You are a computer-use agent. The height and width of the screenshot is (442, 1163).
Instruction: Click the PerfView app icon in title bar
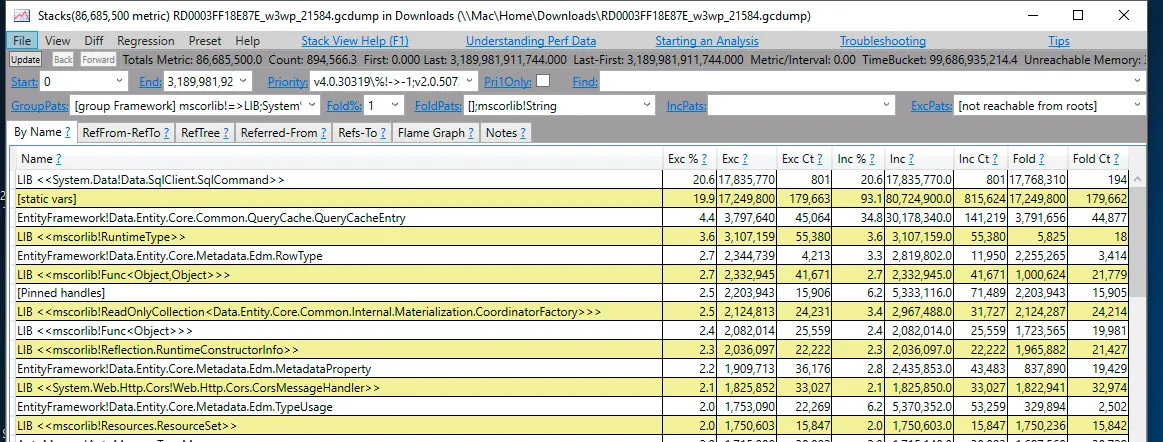pyautogui.click(x=22, y=15)
